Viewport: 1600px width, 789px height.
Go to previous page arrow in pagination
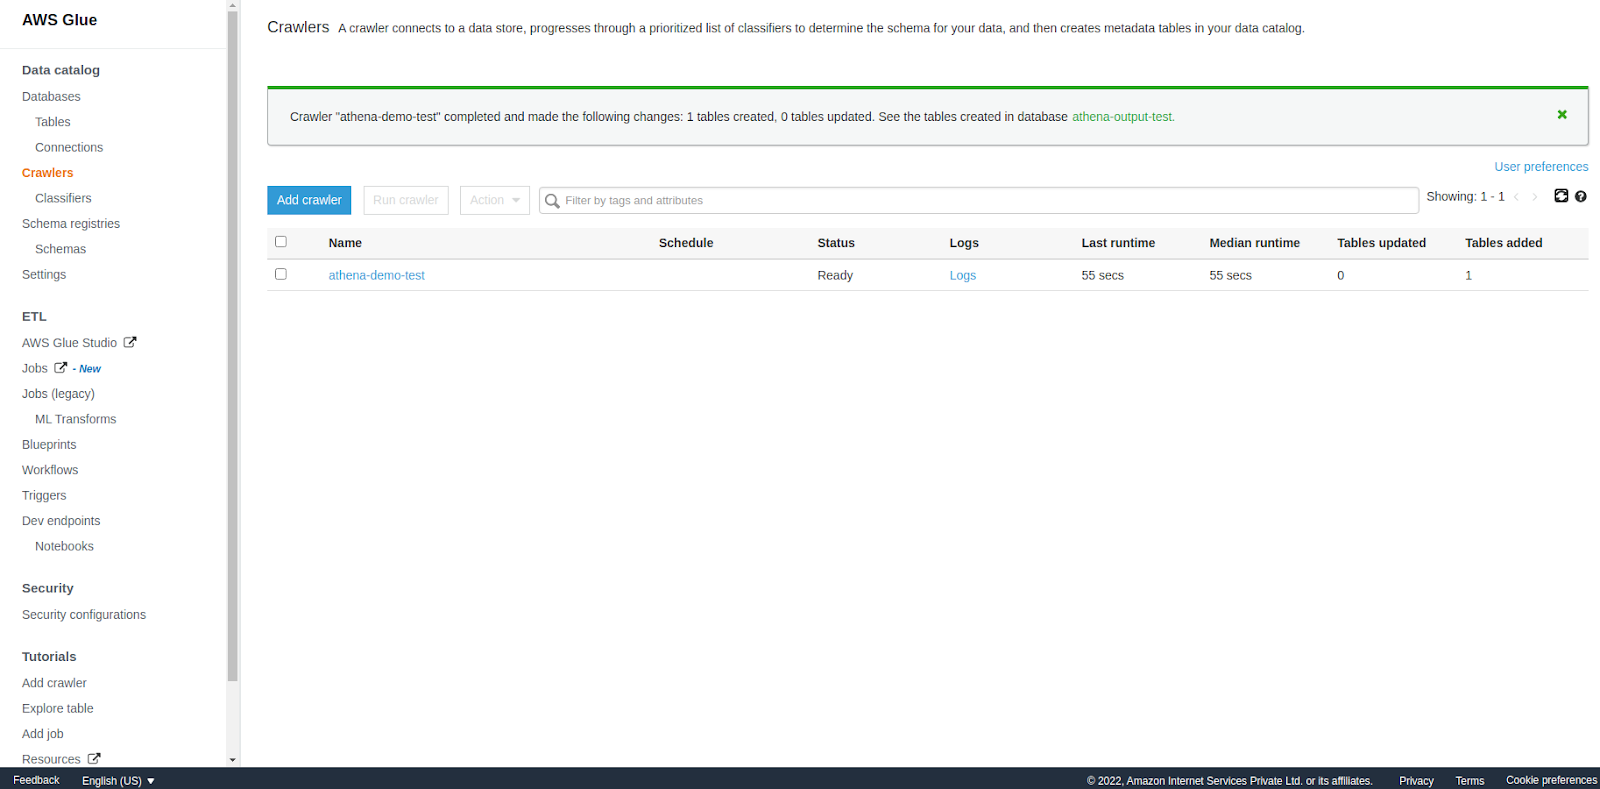(x=1516, y=197)
